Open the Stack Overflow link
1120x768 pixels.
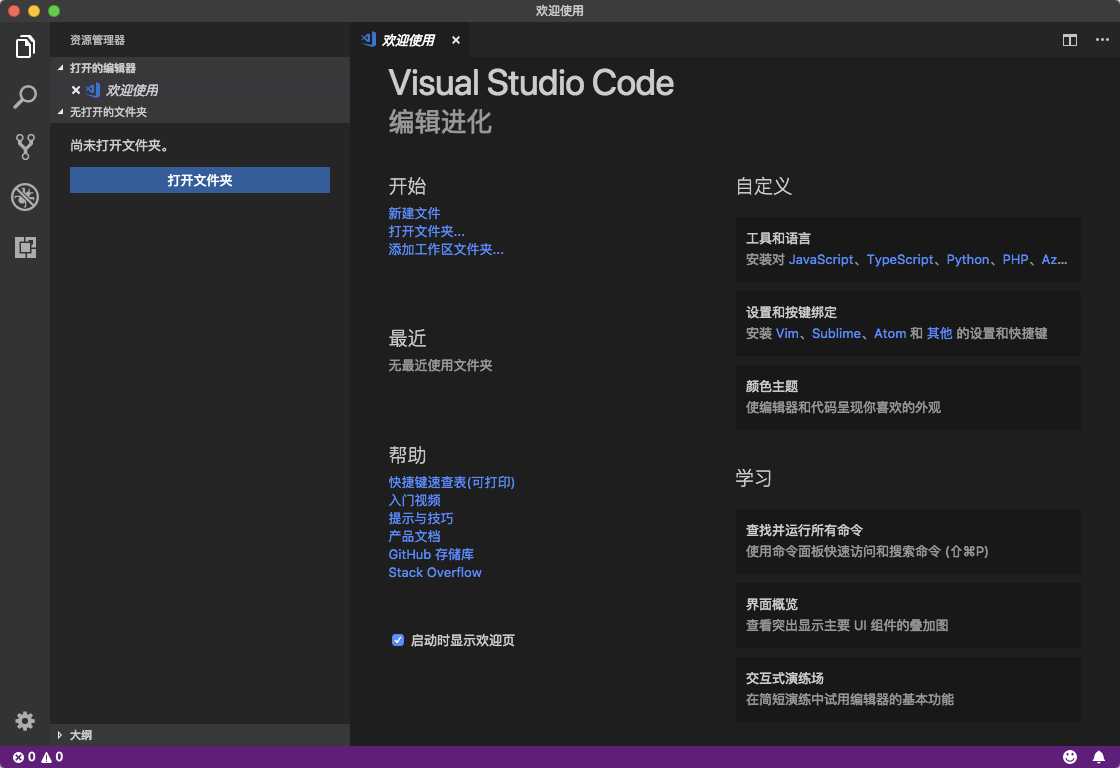[434, 572]
